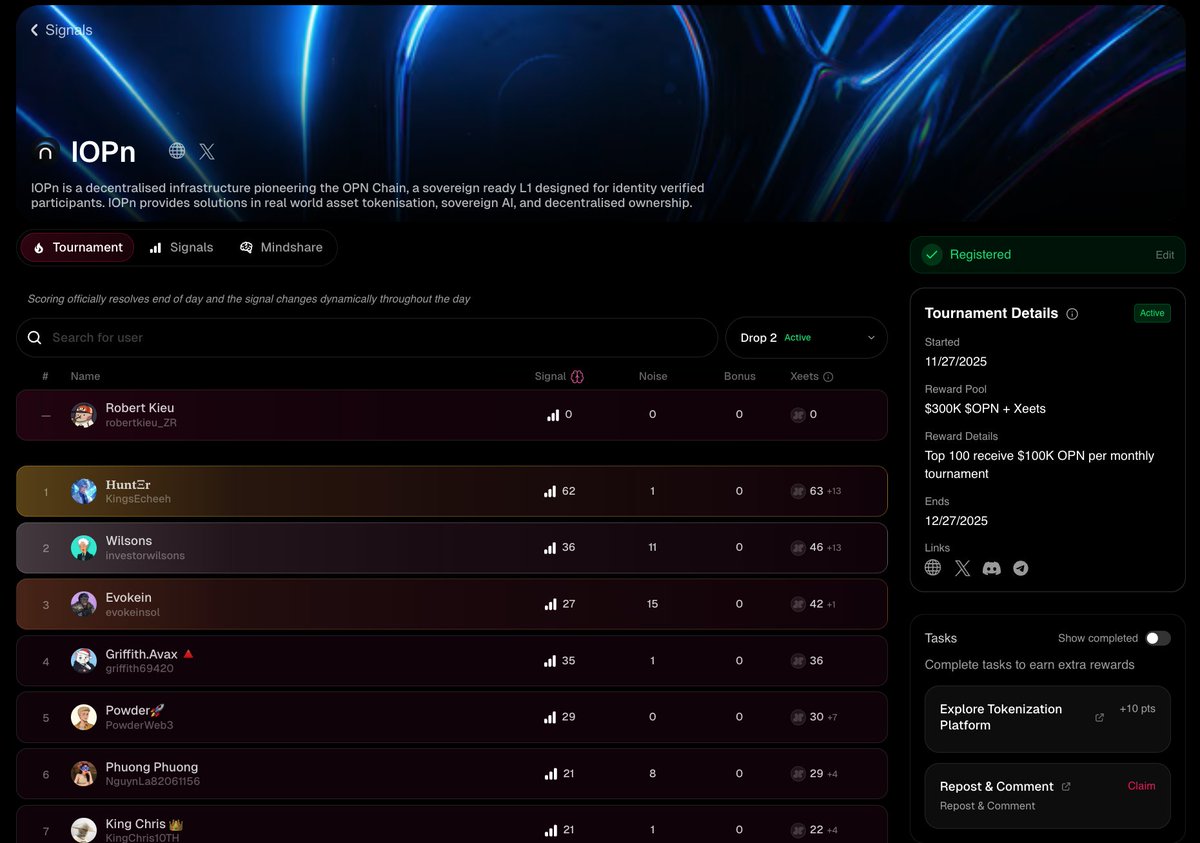The height and width of the screenshot is (843, 1200).
Task: Open Phuong Phuong's profile avatar
Action: pos(83,774)
